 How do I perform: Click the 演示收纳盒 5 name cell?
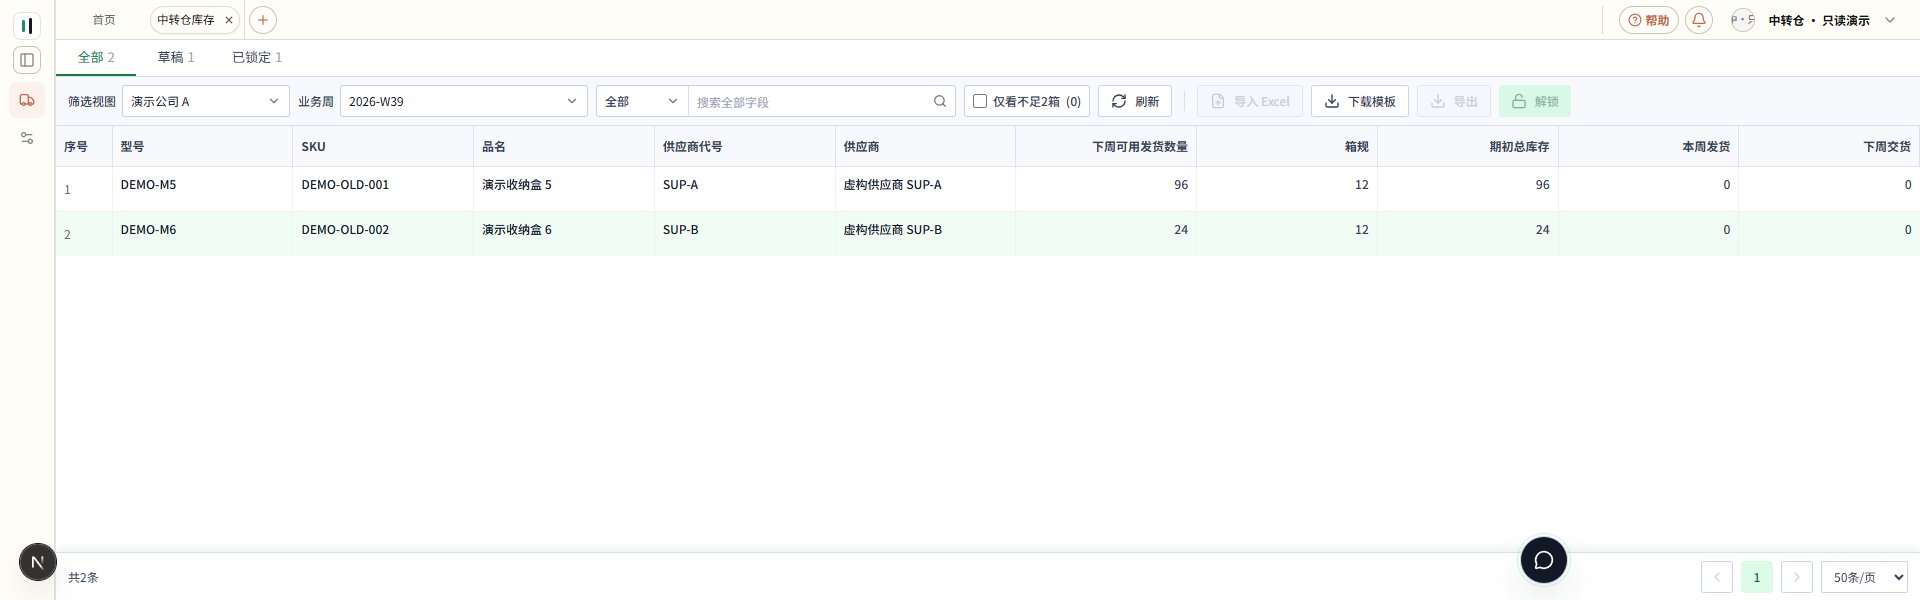564,188
